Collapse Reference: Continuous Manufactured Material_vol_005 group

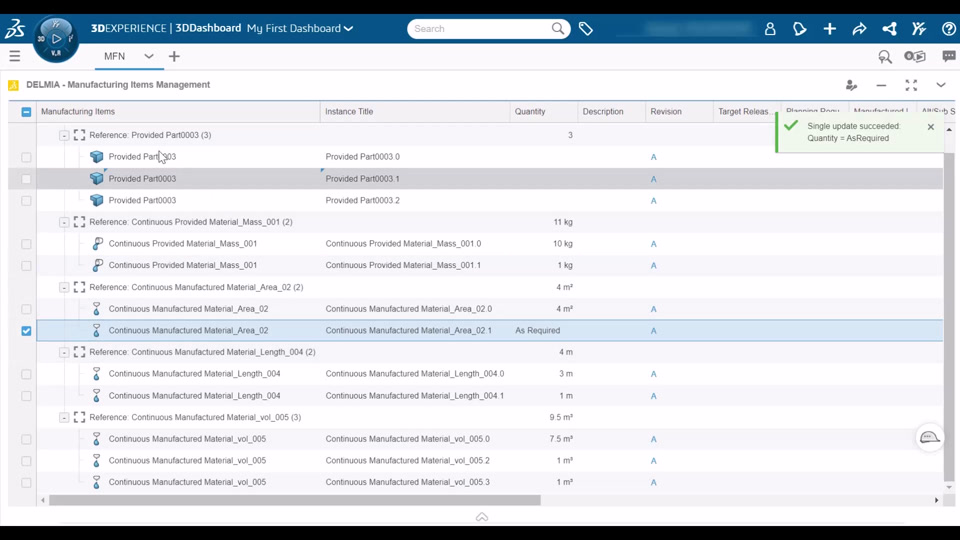point(64,418)
